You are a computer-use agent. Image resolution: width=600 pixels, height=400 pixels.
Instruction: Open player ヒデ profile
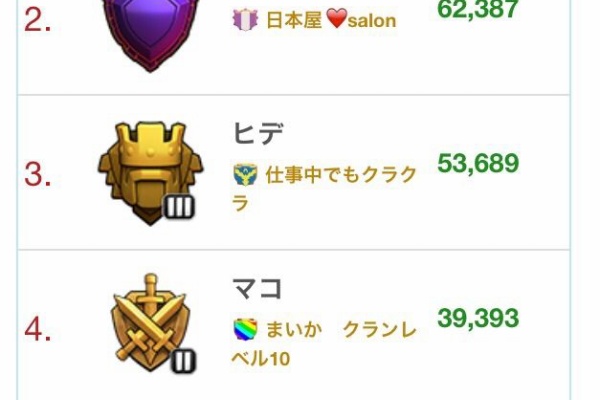tap(258, 134)
